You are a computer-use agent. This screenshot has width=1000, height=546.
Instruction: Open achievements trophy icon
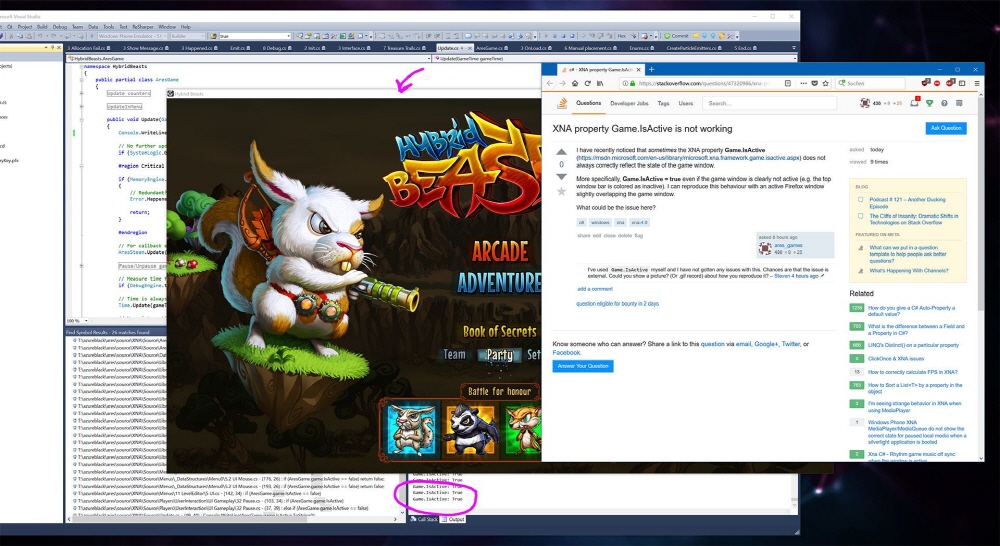[x=929, y=103]
